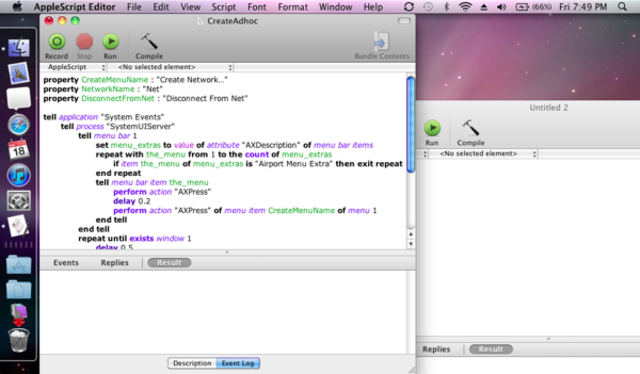
Task: Run the script in Untitled 2 window
Action: tap(432, 133)
